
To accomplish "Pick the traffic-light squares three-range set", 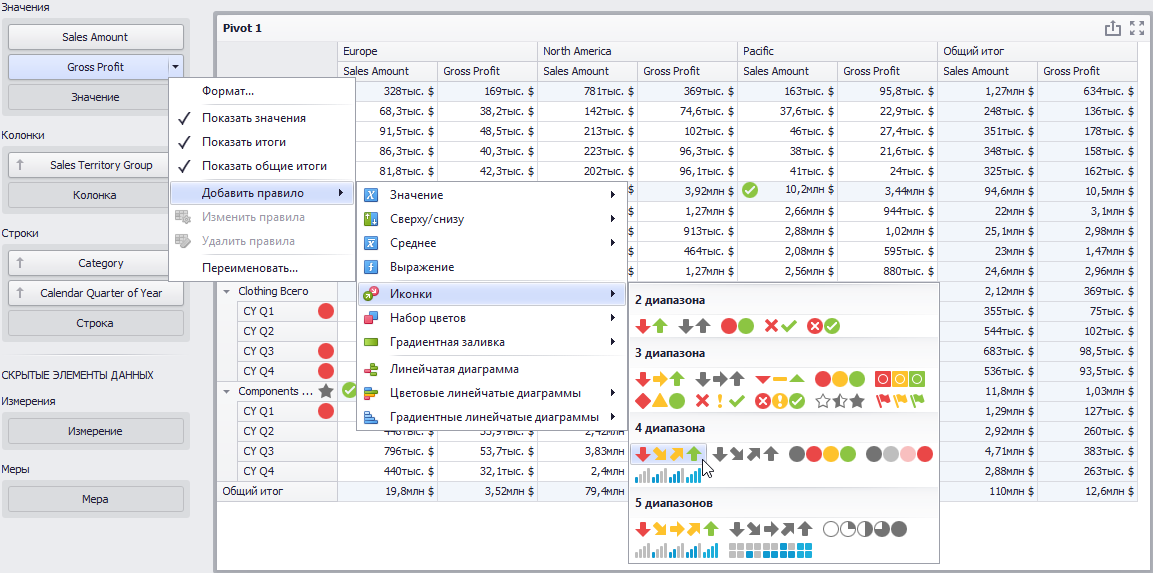I will [899, 379].
